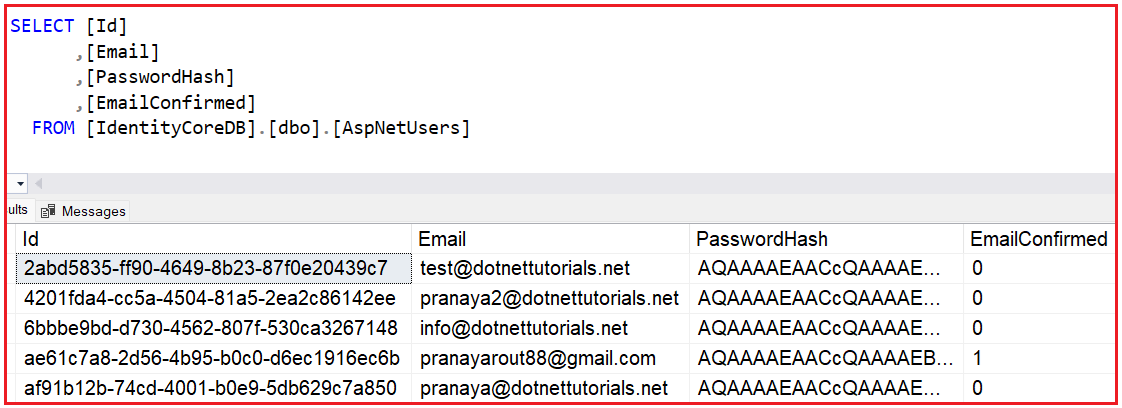Select the Email column header
Image resolution: width=1122 pixels, height=408 pixels.
[551, 238]
